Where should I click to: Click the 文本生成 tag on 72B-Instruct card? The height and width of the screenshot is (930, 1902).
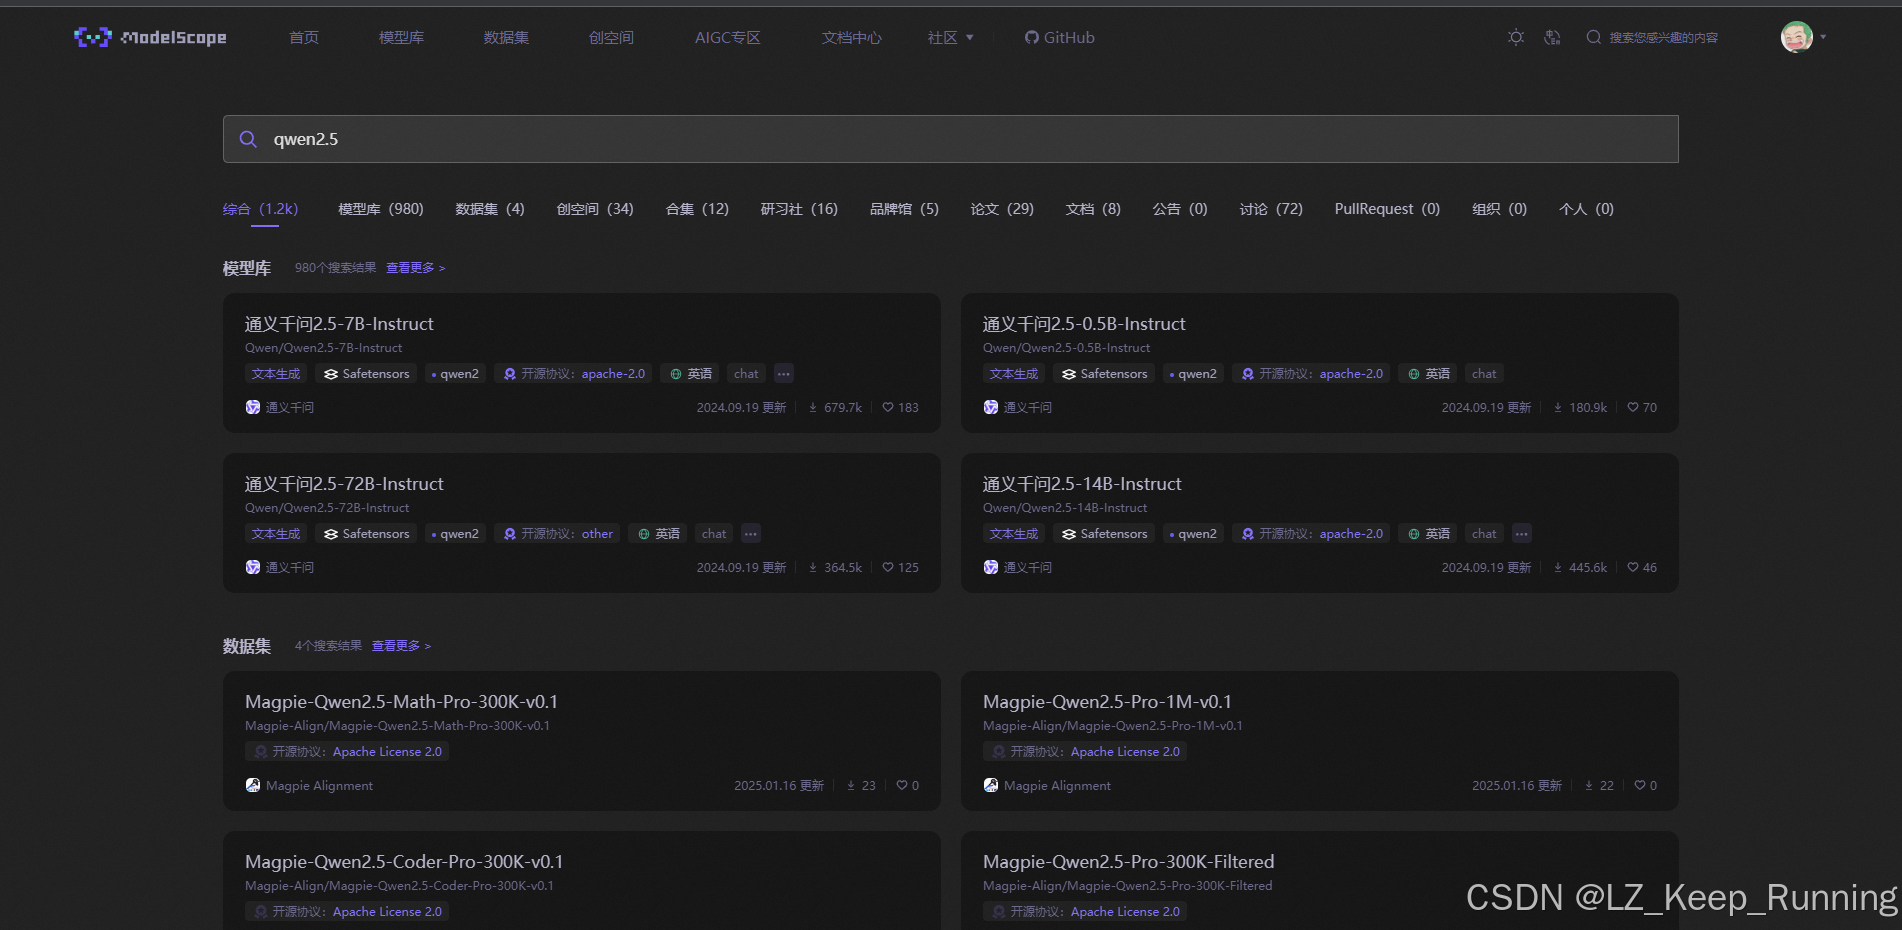point(276,534)
